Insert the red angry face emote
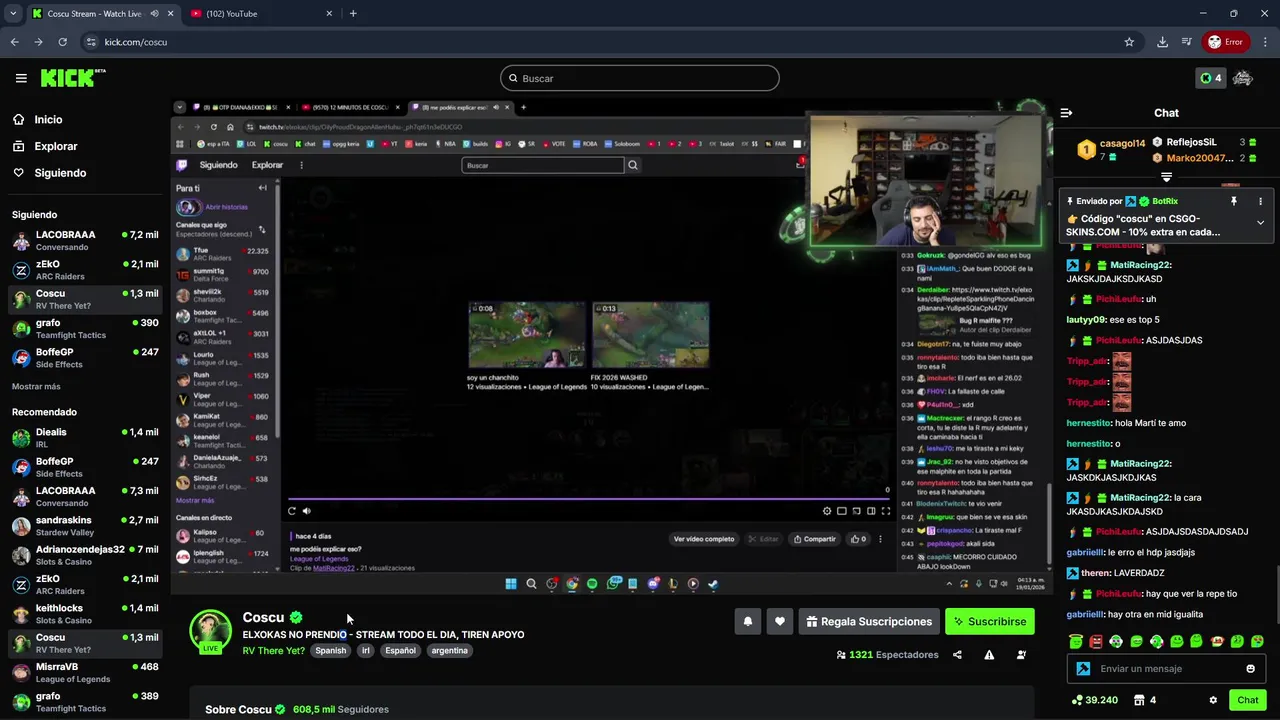Viewport: 1280px width, 720px height. (1096, 642)
